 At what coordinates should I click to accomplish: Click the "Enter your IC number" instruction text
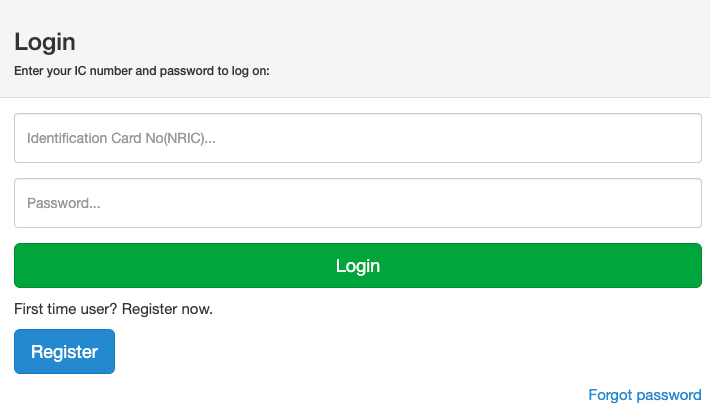(142, 72)
